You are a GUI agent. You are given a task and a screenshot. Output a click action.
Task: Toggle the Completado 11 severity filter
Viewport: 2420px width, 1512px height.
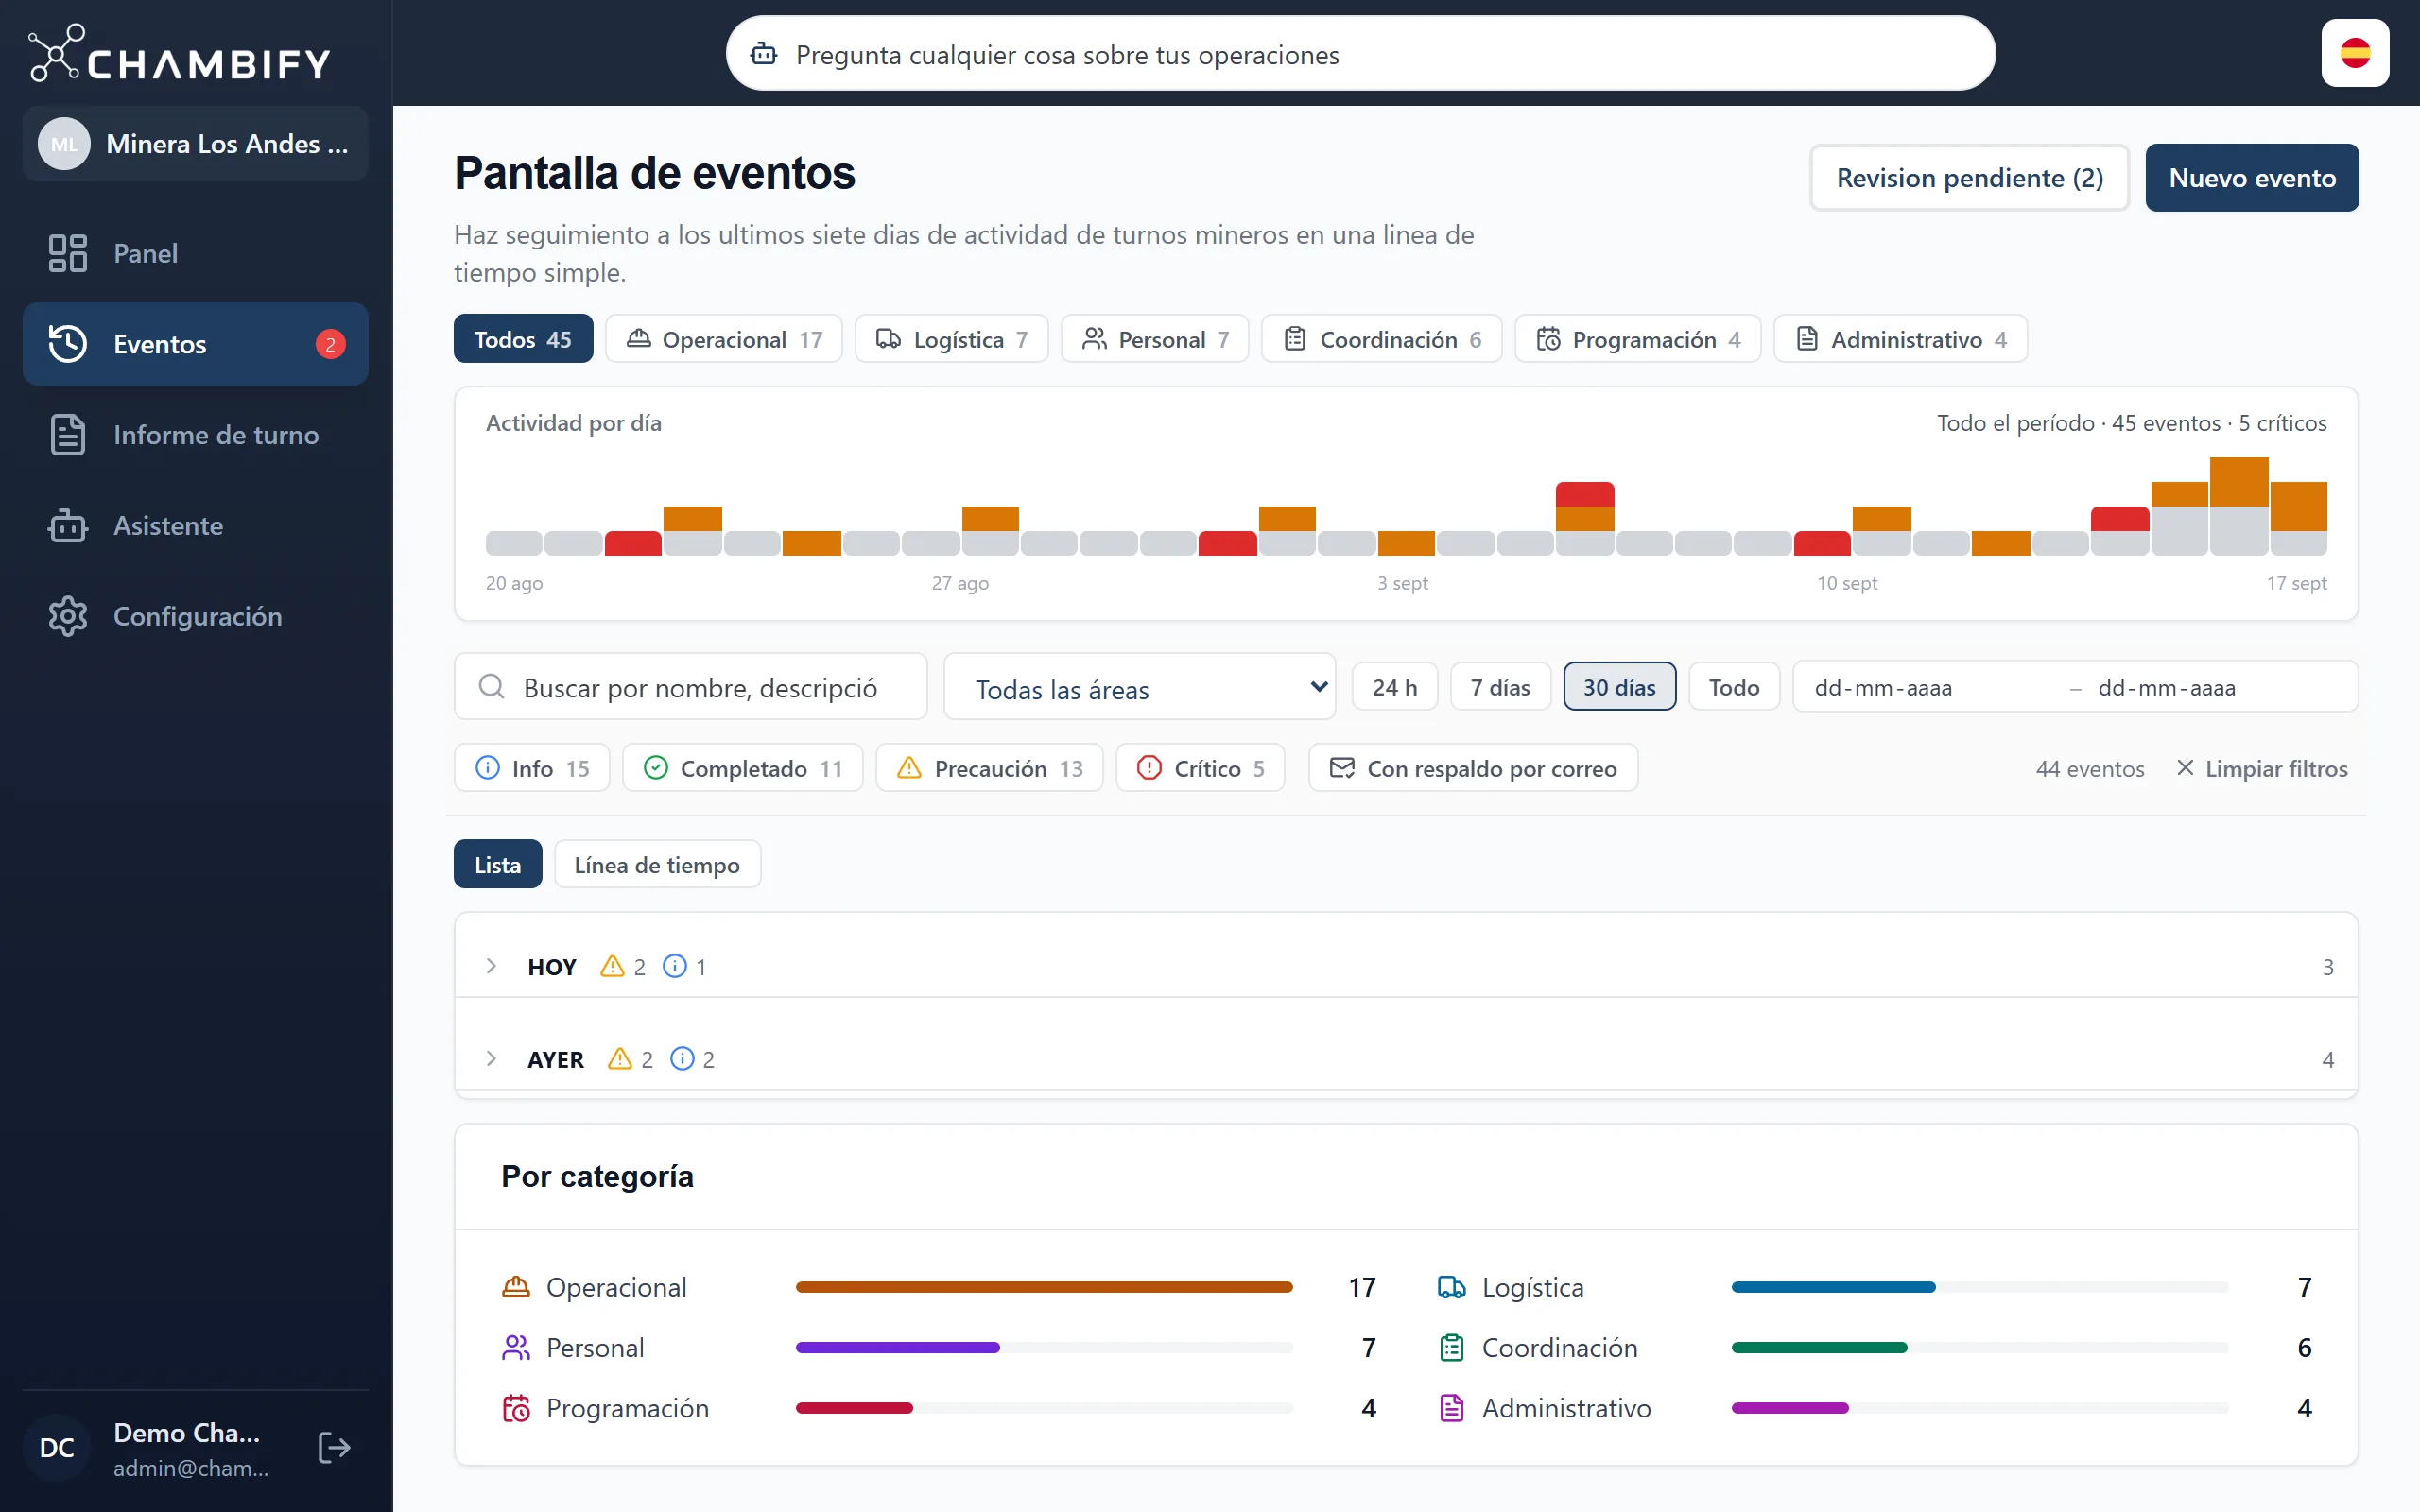point(743,768)
